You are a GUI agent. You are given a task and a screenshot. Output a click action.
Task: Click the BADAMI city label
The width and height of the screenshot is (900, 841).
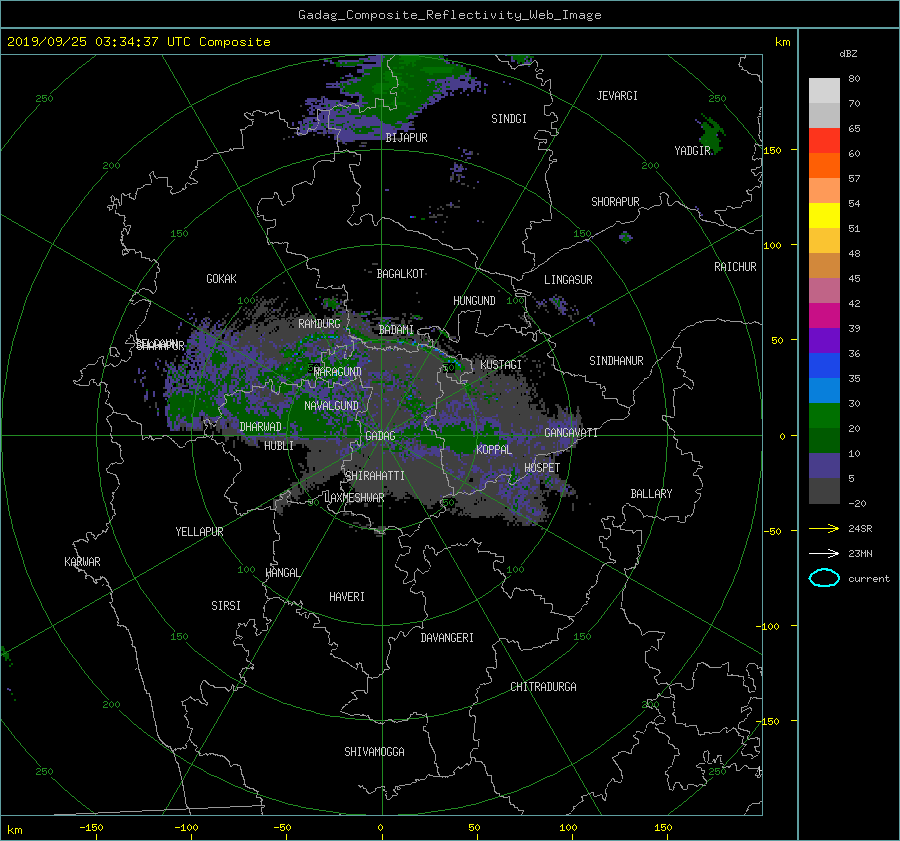point(396,330)
